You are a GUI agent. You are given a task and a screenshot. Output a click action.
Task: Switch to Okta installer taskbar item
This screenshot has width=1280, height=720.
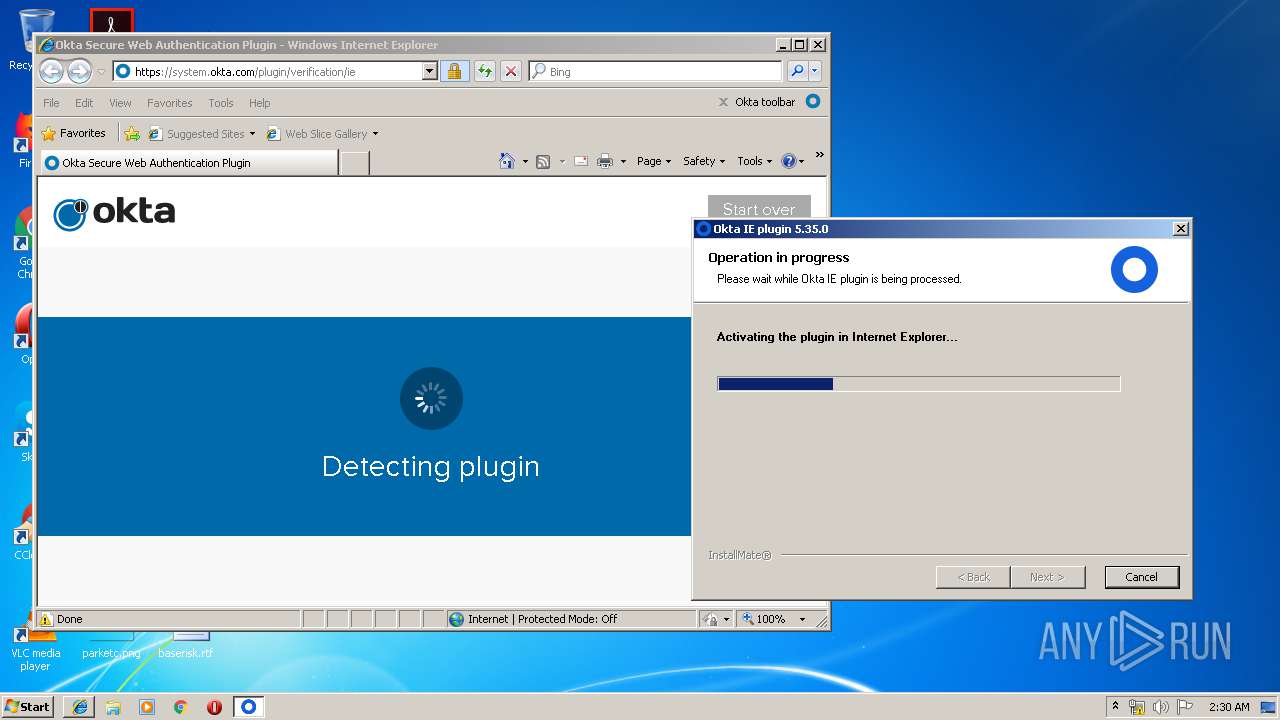[x=249, y=707]
